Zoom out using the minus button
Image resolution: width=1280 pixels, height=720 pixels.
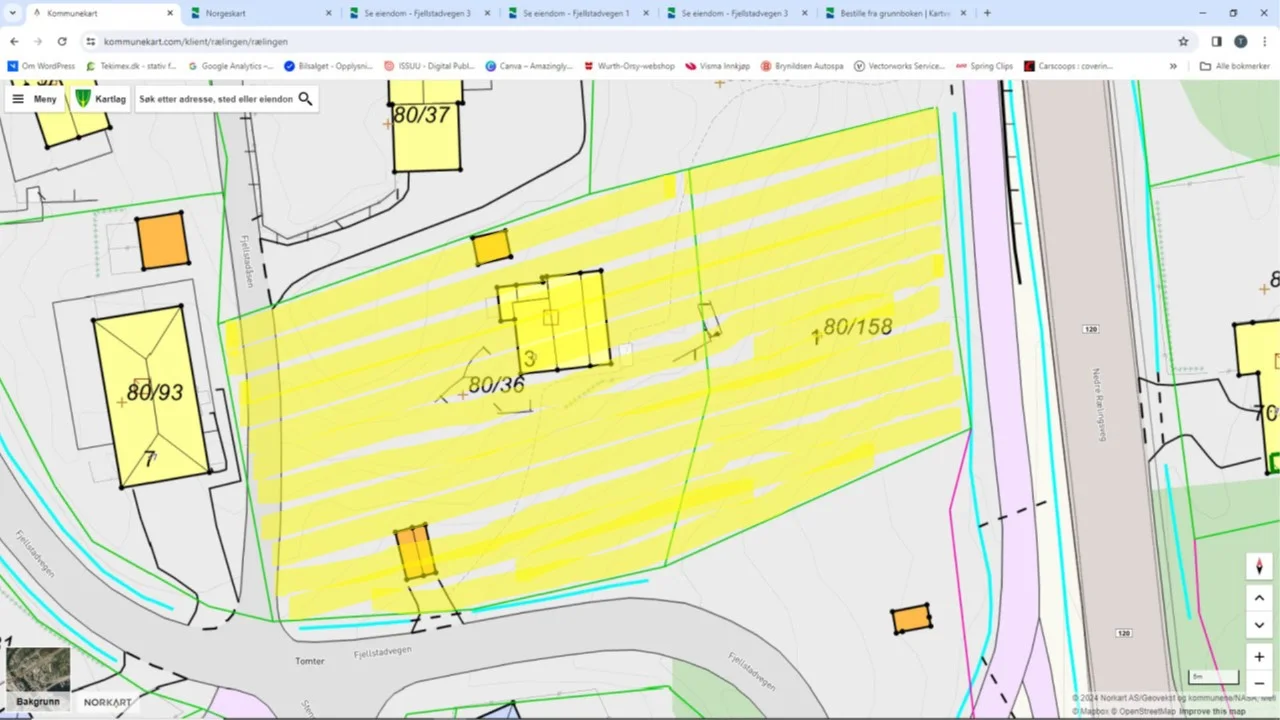pos(1259,683)
